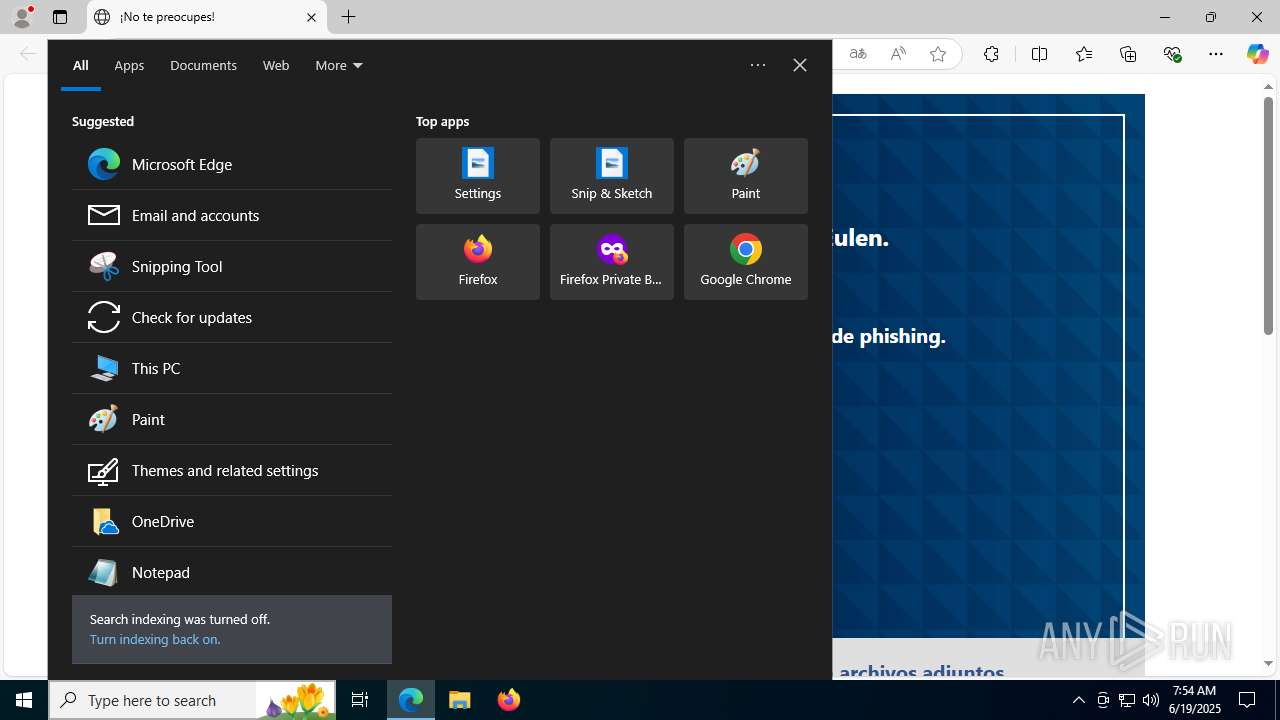The width and height of the screenshot is (1280, 720).
Task: Open network status in system tray
Action: coord(1127,700)
